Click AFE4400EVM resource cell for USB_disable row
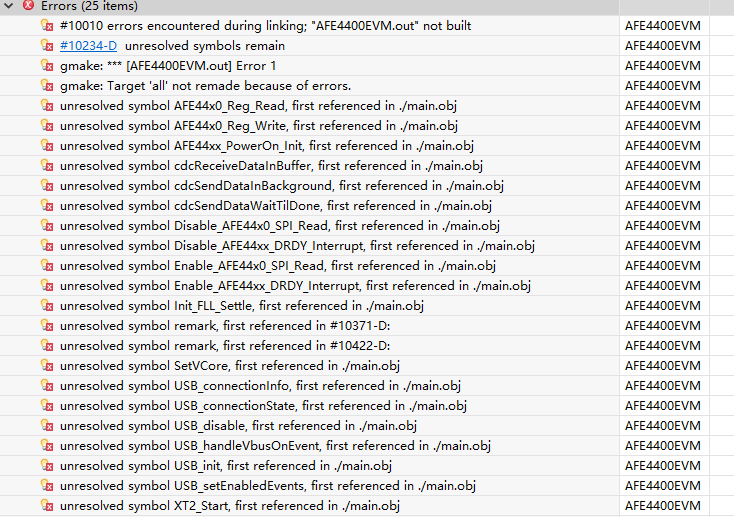 click(662, 425)
